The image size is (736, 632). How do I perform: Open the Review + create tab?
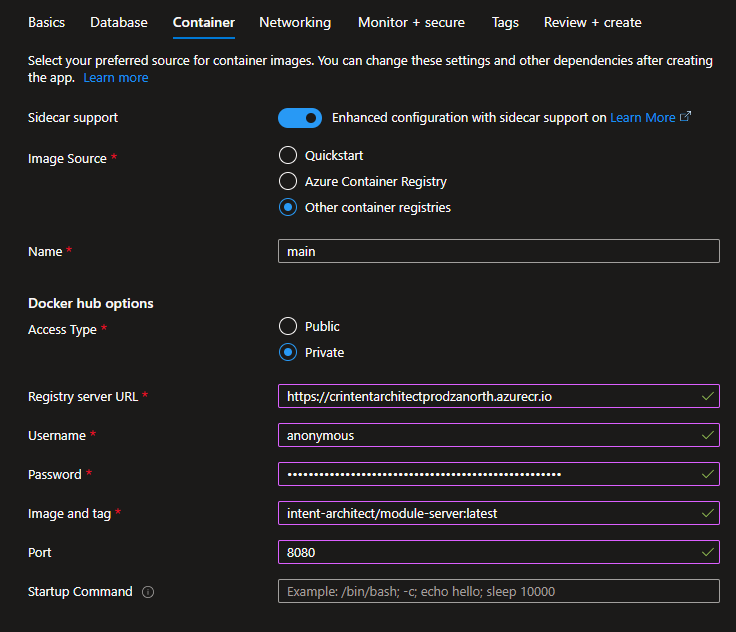pyautogui.click(x=592, y=22)
